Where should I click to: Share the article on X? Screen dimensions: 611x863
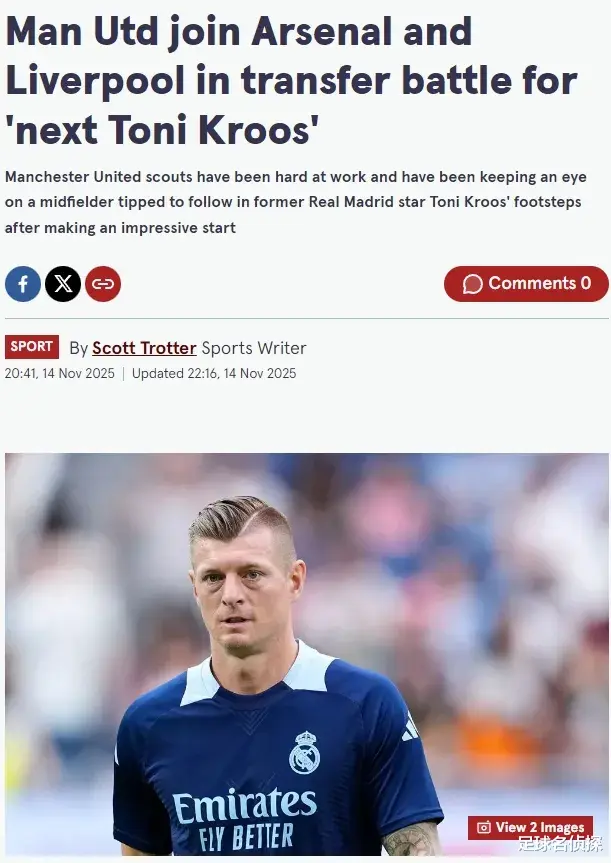(x=63, y=284)
